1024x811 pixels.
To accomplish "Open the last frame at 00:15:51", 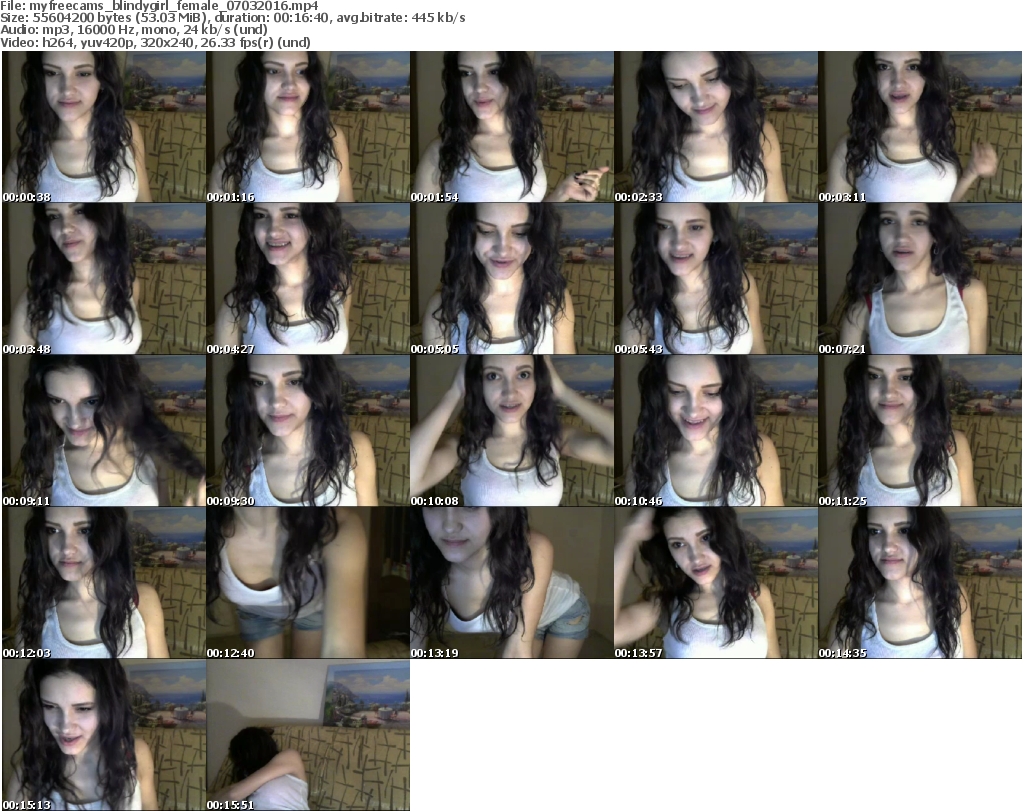I will point(308,735).
